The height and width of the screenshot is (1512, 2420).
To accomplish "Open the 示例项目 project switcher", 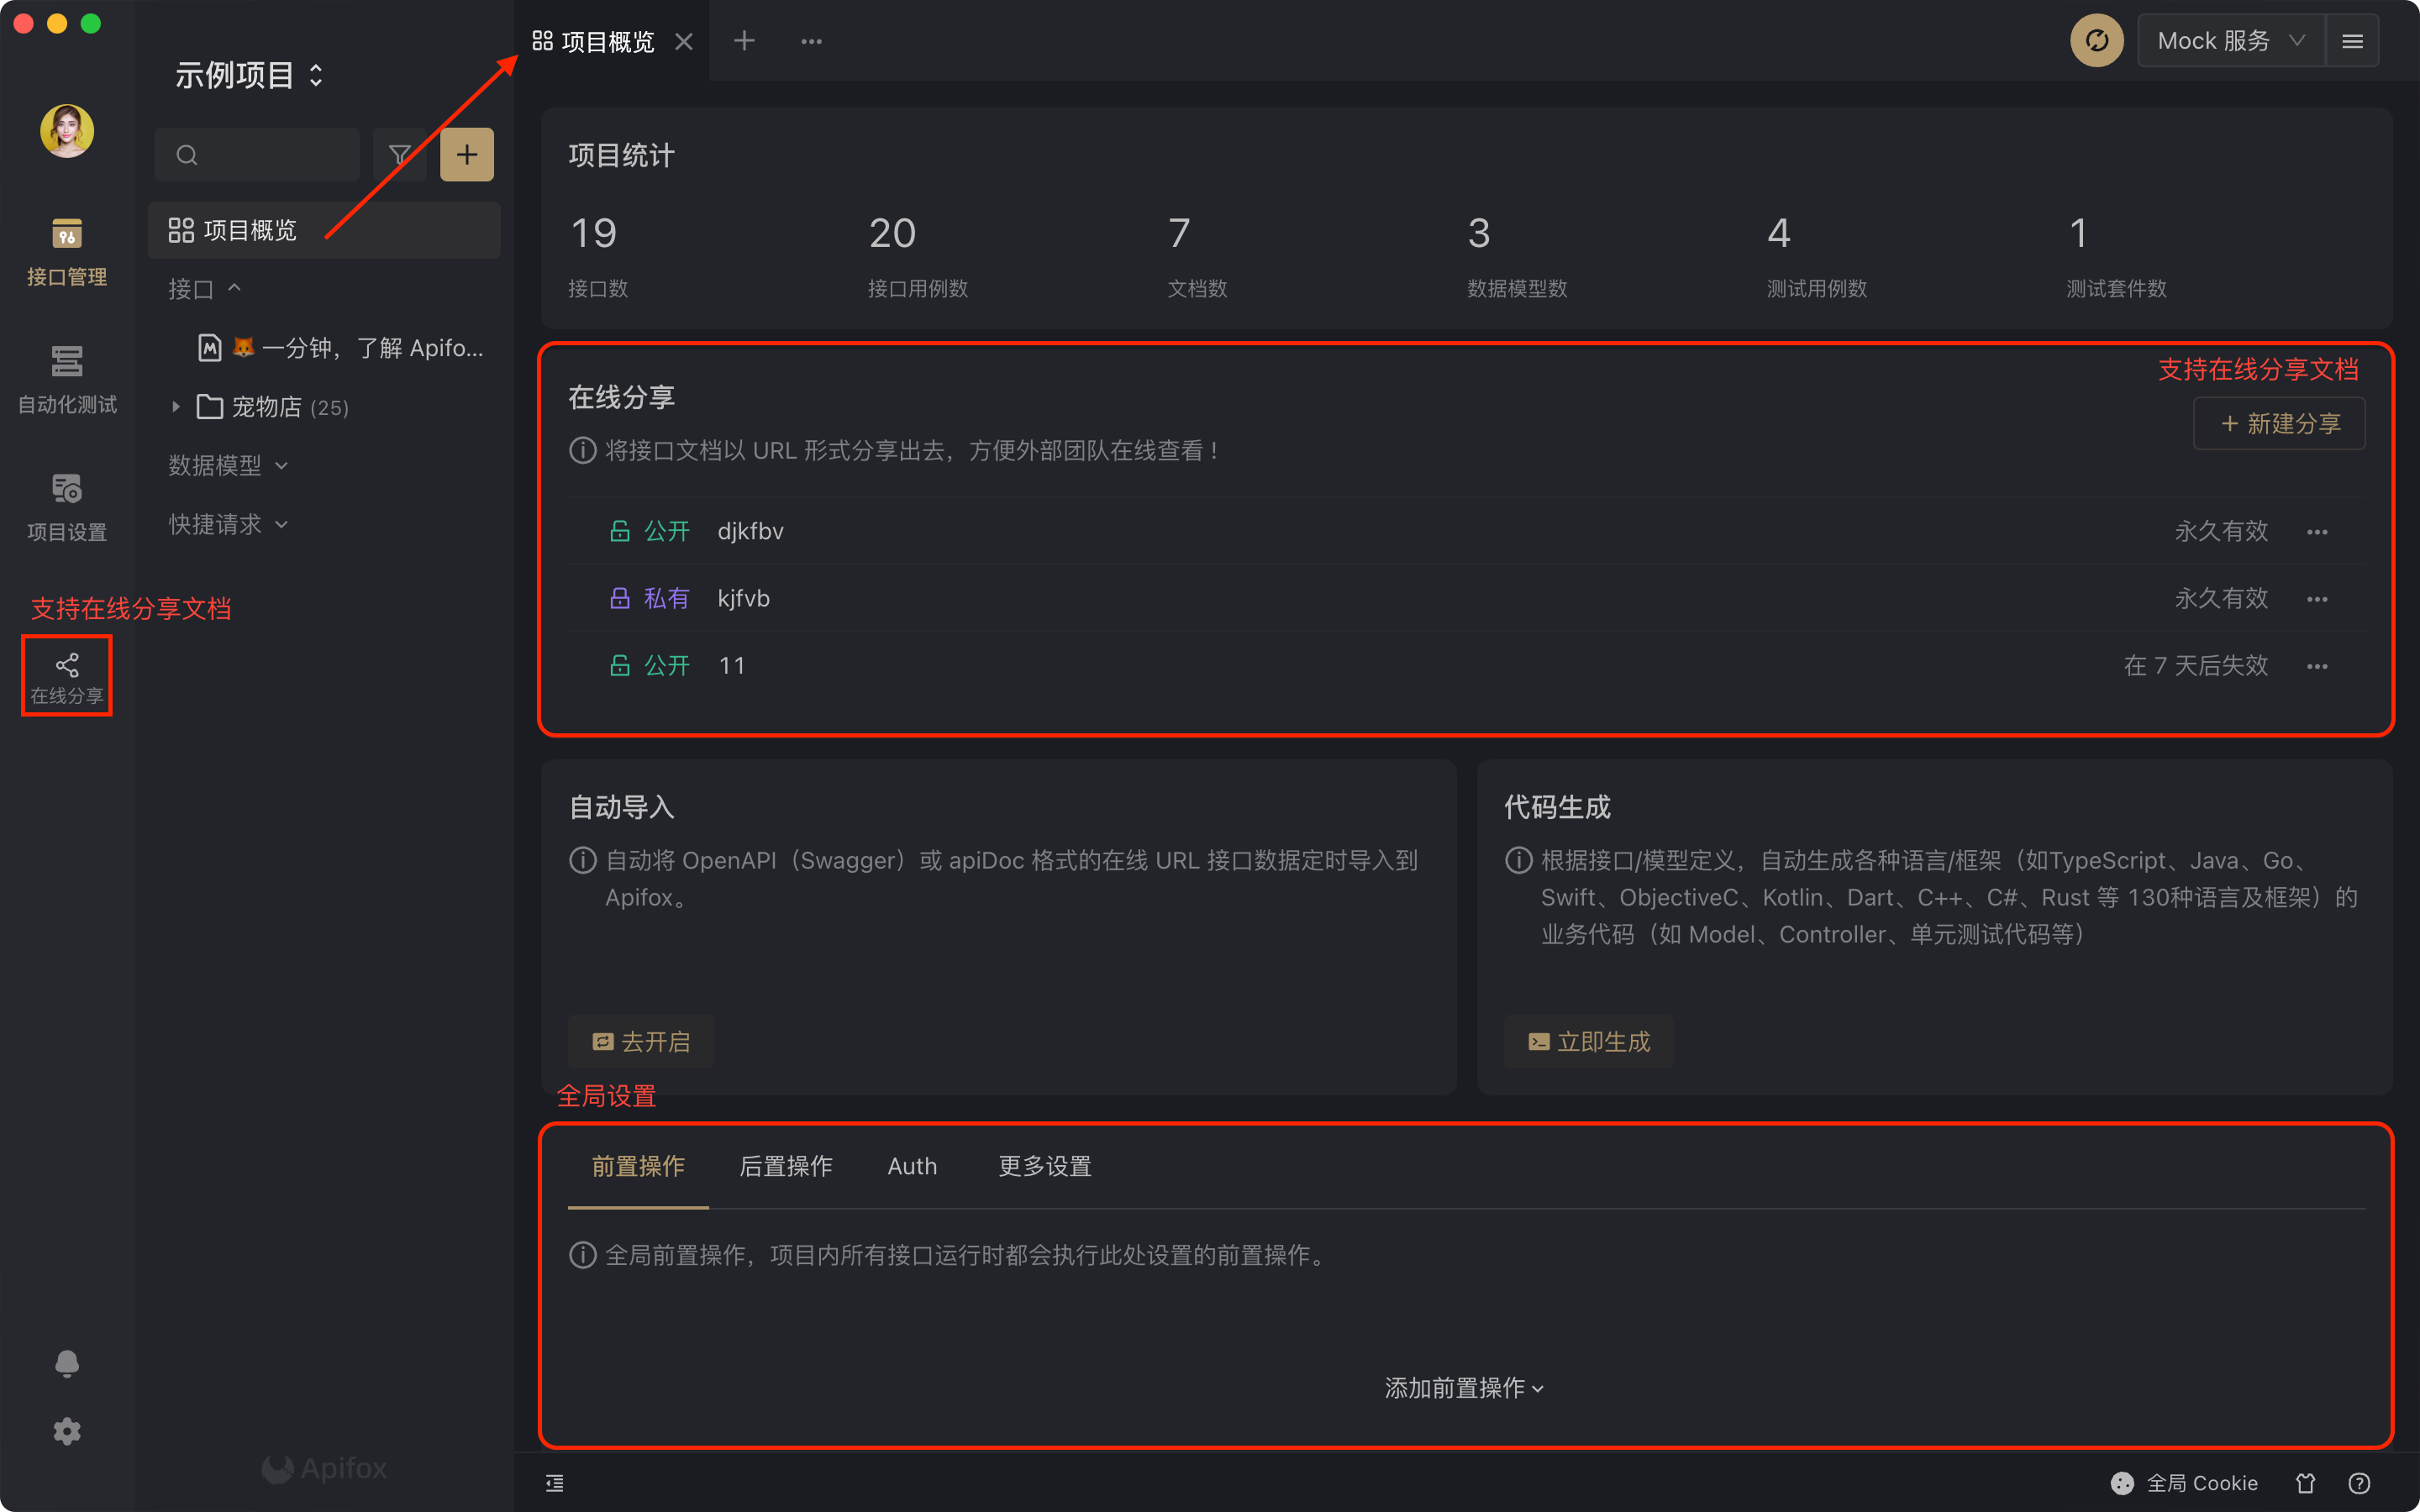I will tap(249, 75).
